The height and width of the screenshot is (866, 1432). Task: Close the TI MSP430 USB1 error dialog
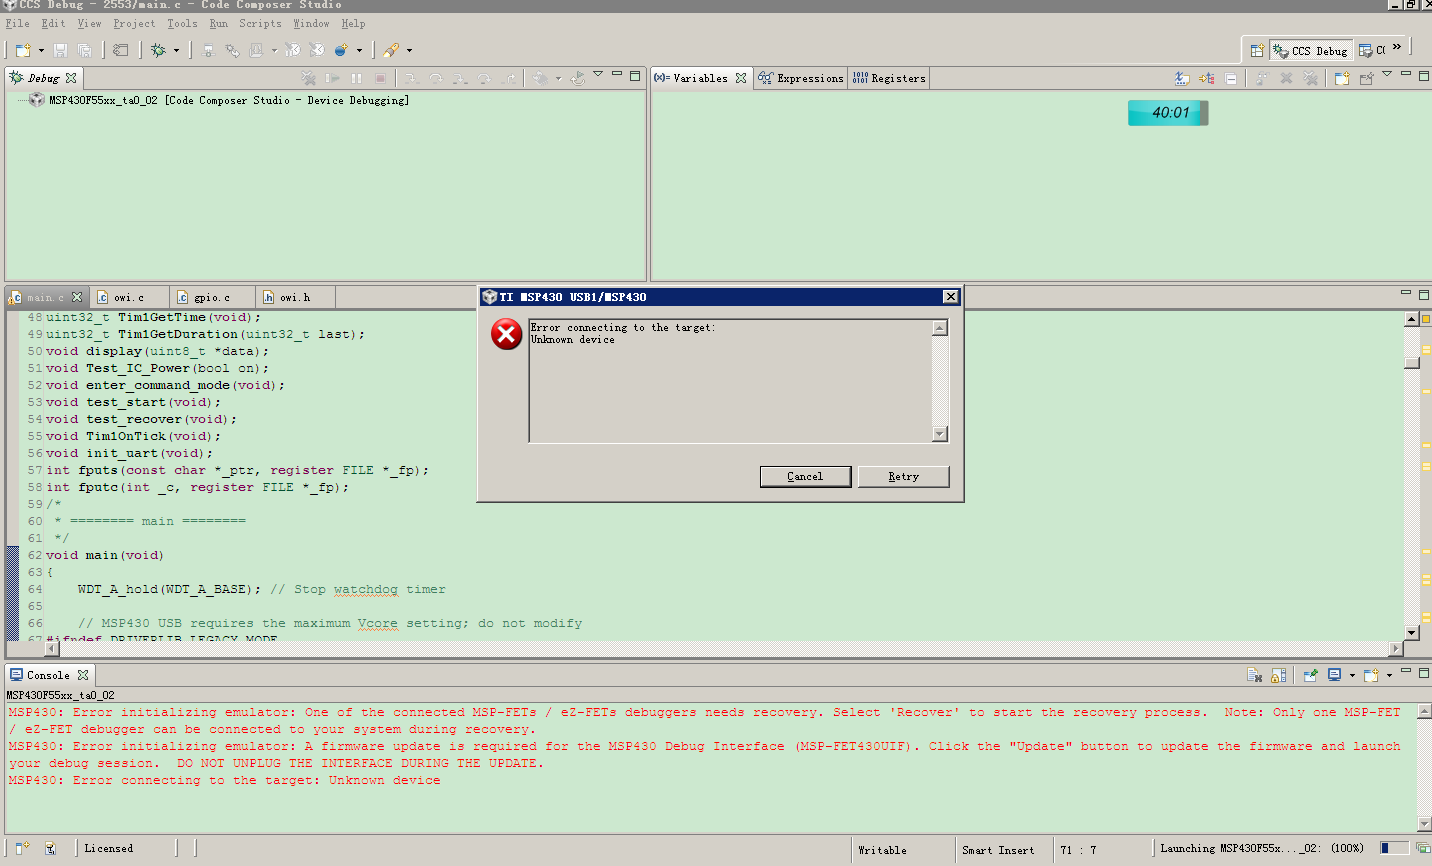pyautogui.click(x=951, y=297)
